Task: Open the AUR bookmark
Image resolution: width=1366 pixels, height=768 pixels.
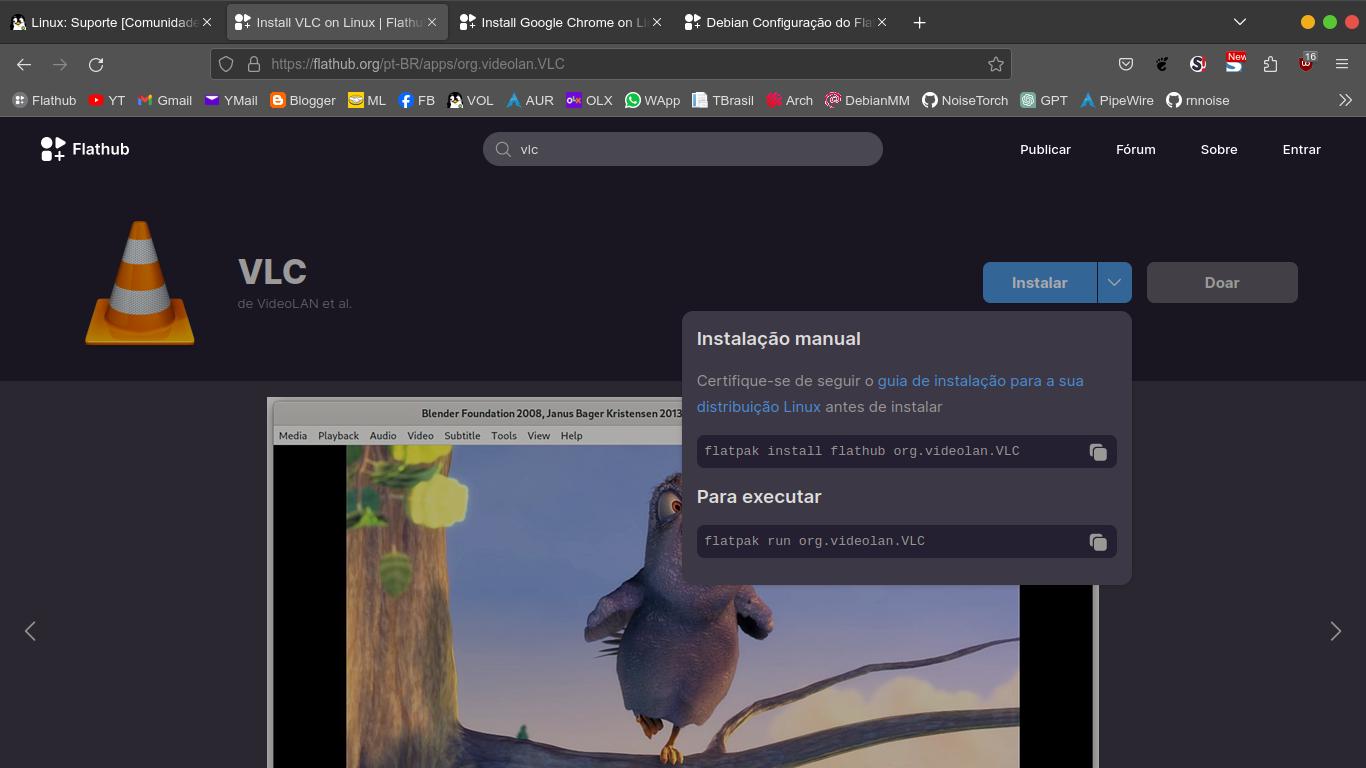Action: click(x=530, y=100)
